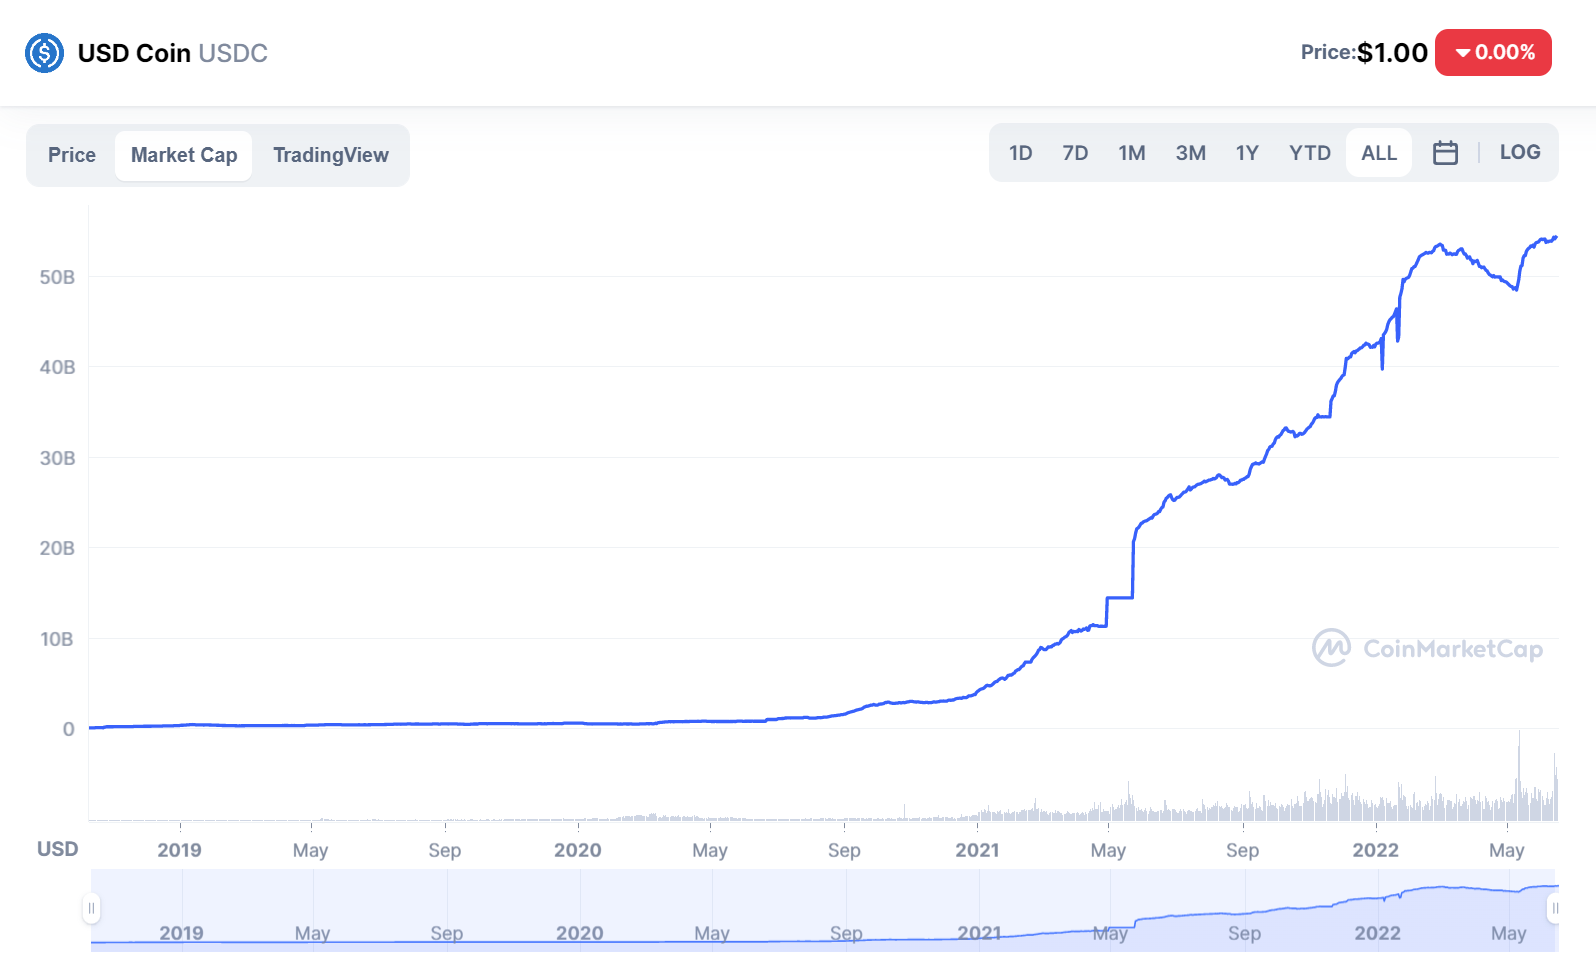Set chart range to 1Y
Image resolution: width=1596 pixels, height=976 pixels.
(x=1247, y=153)
